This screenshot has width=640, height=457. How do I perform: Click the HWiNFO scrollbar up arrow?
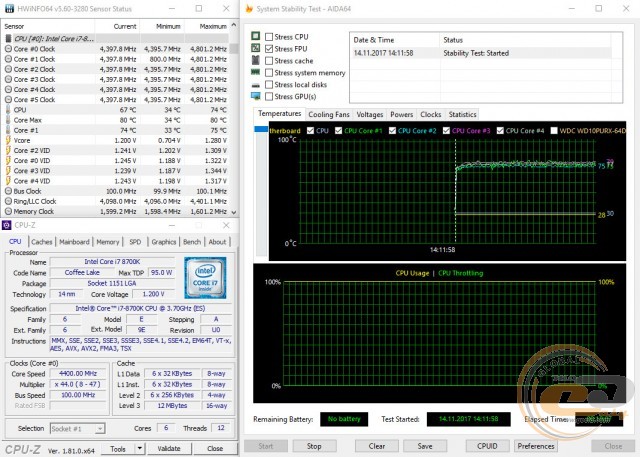pyautogui.click(x=233, y=25)
